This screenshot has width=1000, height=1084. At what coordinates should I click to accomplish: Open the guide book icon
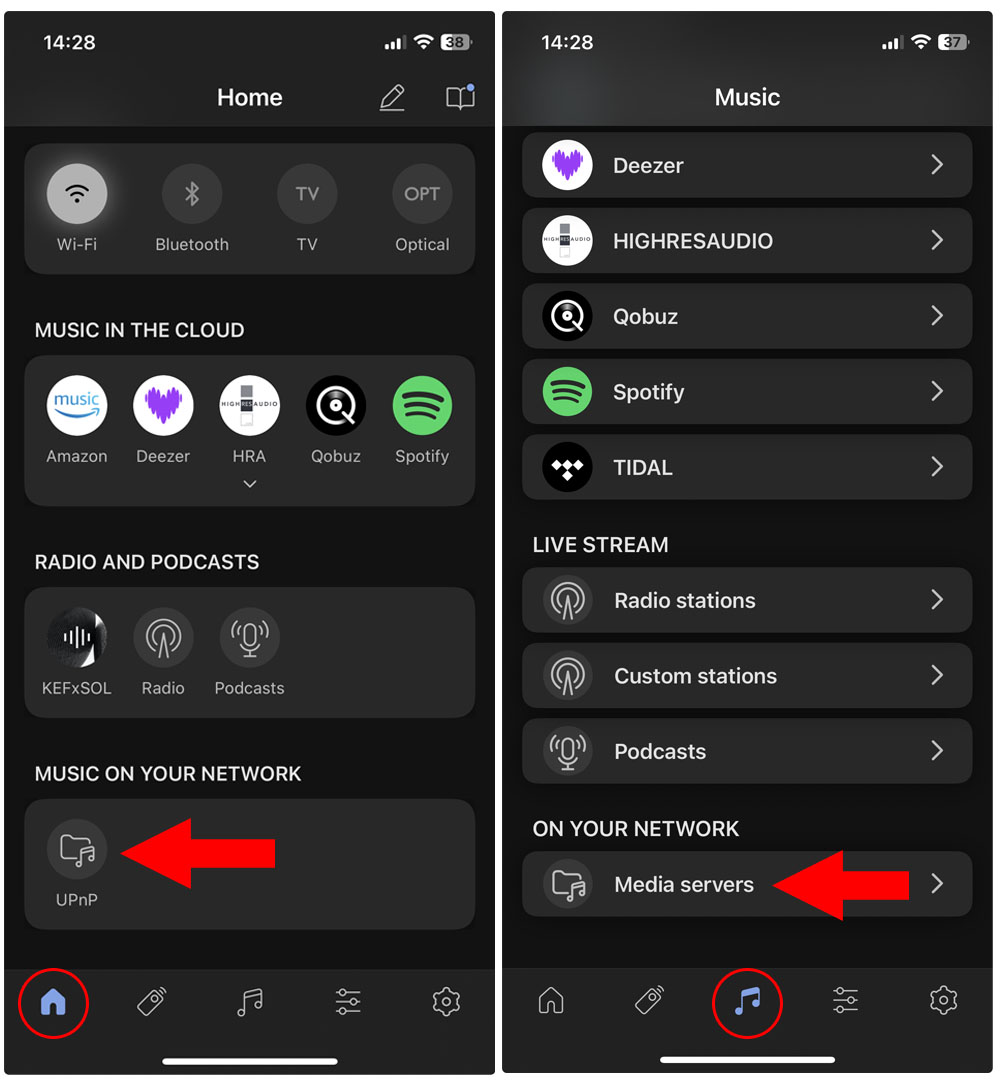click(460, 97)
